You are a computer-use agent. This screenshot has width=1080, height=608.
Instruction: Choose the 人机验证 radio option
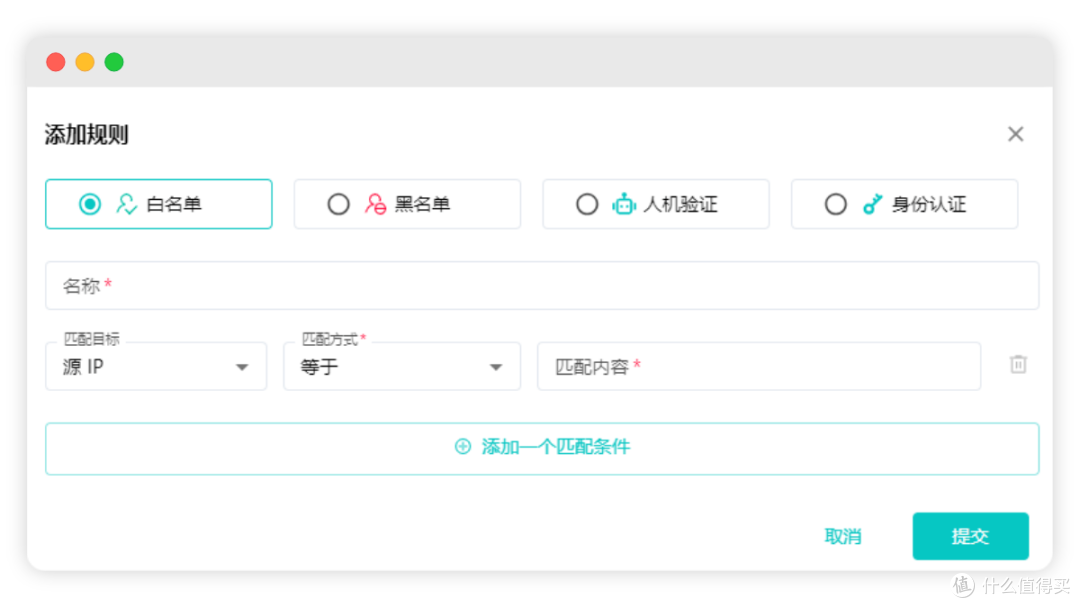point(587,204)
